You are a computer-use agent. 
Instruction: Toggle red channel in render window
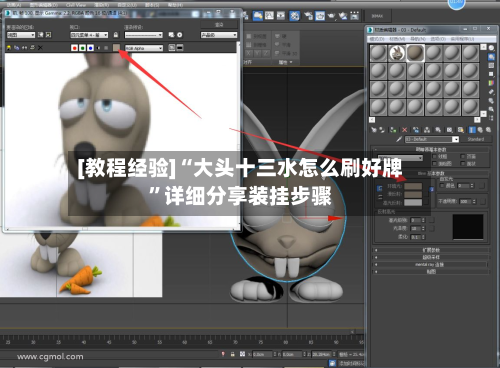[x=74, y=48]
